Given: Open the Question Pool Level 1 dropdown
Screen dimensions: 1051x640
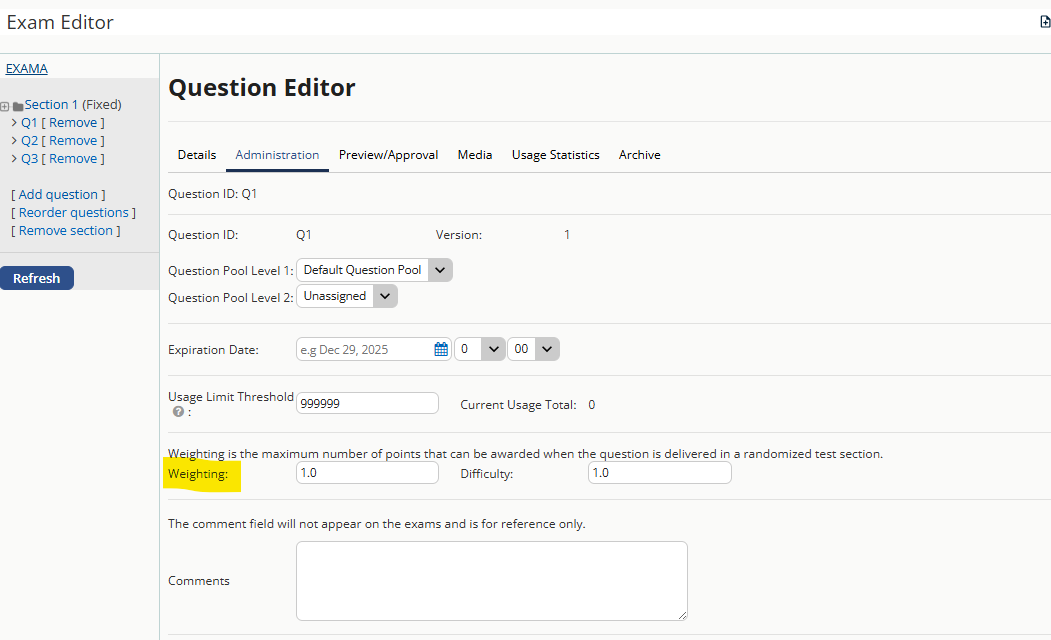Looking at the screenshot, I should (x=375, y=270).
